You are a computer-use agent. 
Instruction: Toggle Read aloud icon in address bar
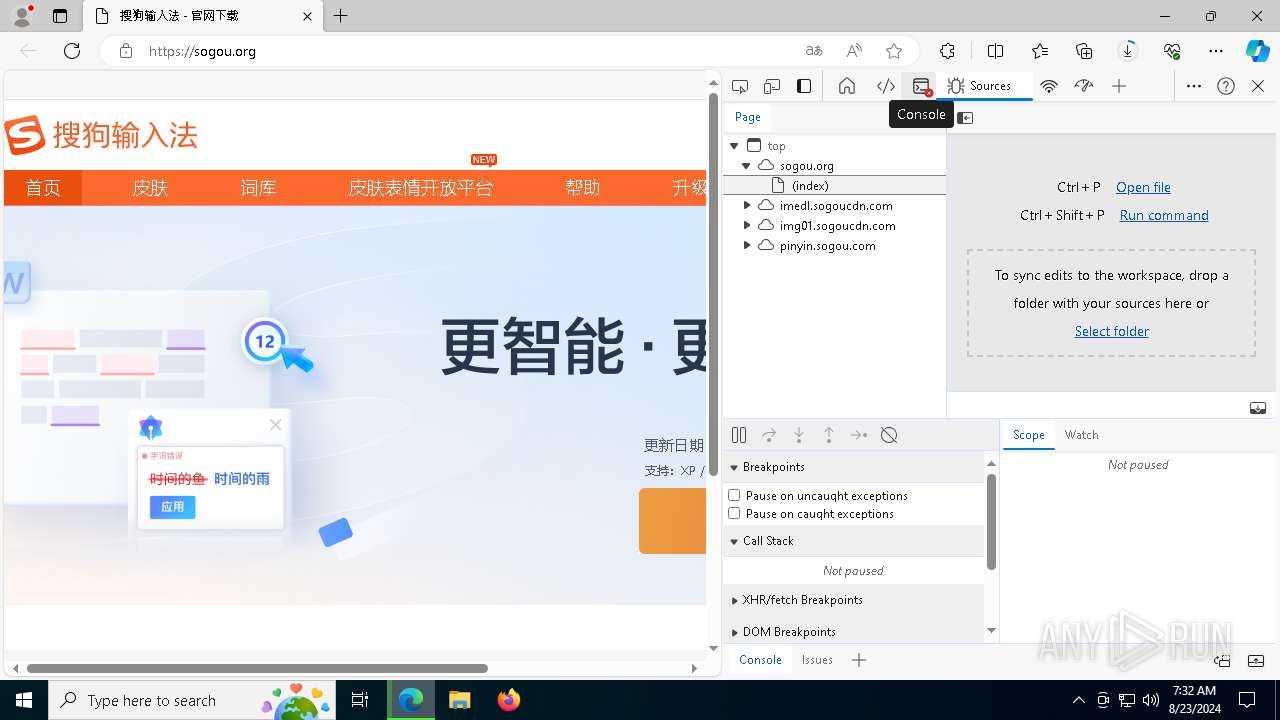[x=854, y=51]
